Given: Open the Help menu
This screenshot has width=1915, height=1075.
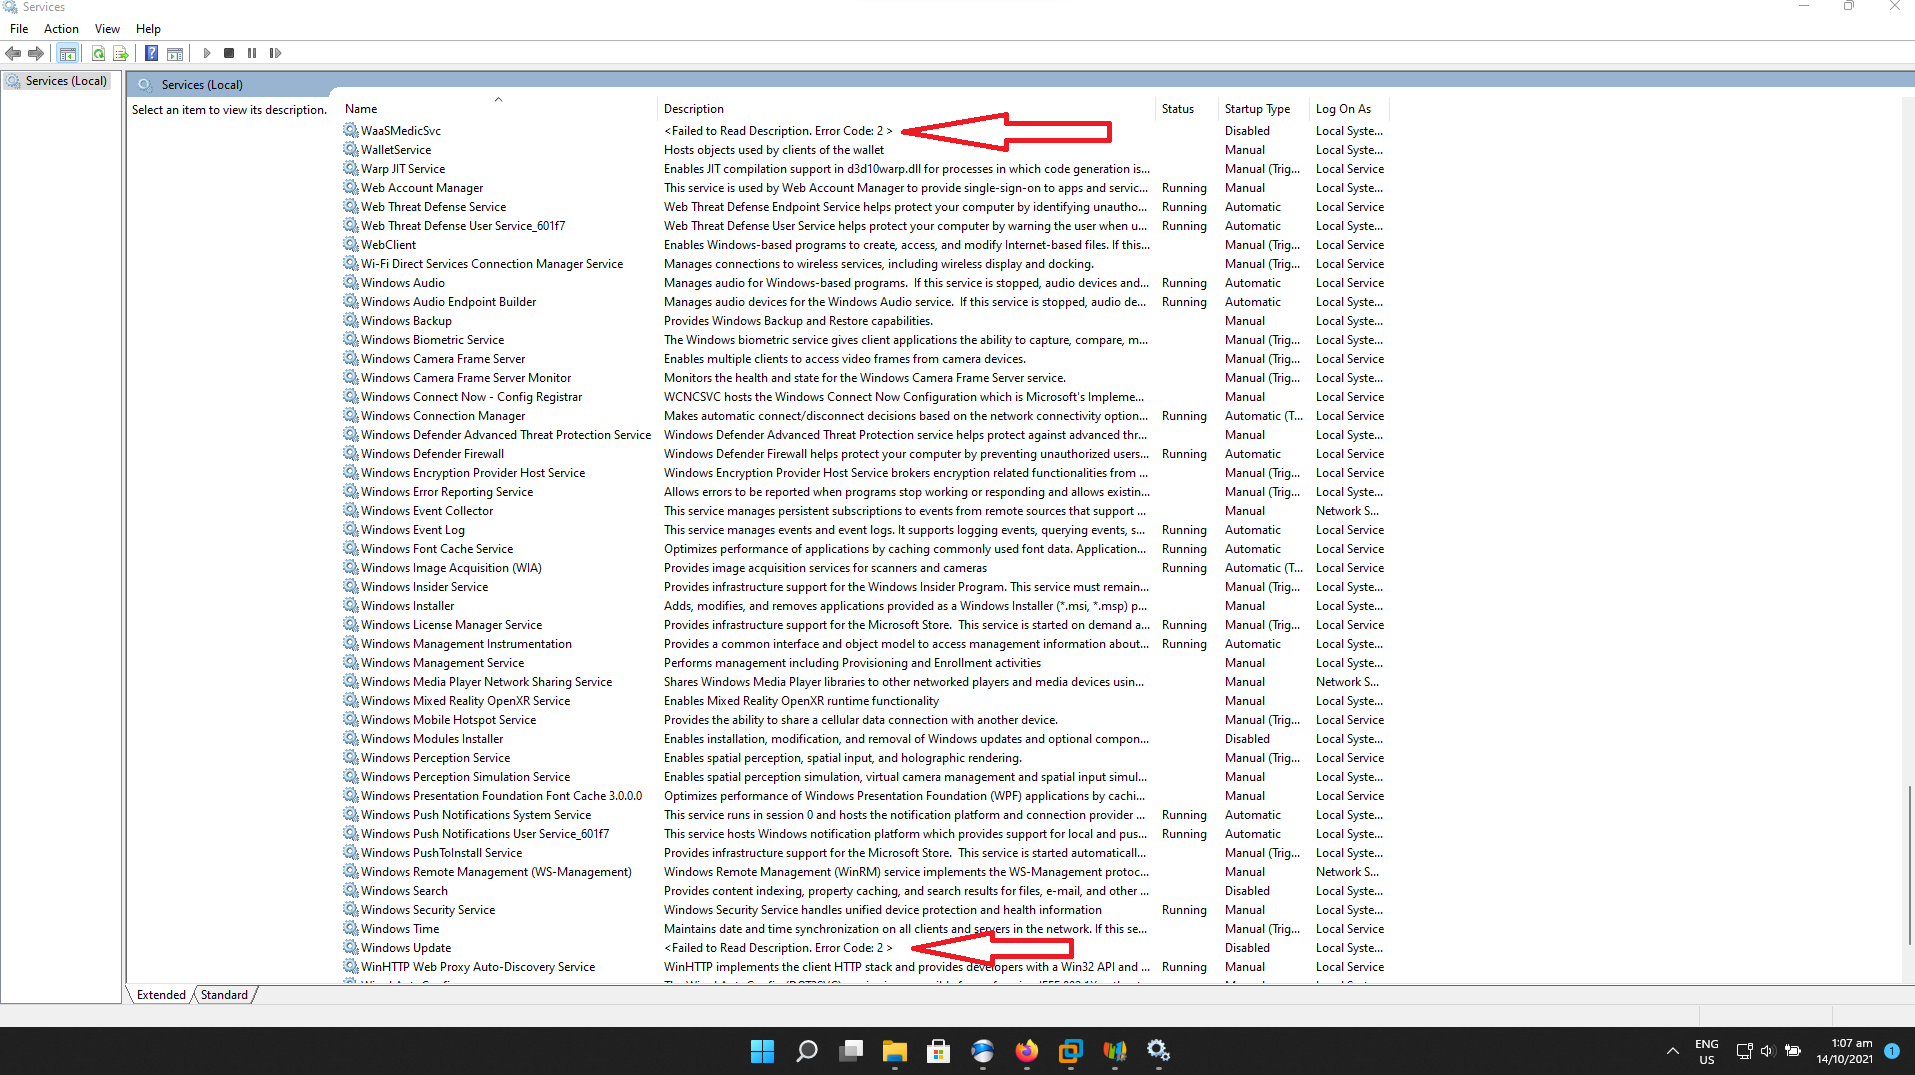Looking at the screenshot, I should 148,29.
